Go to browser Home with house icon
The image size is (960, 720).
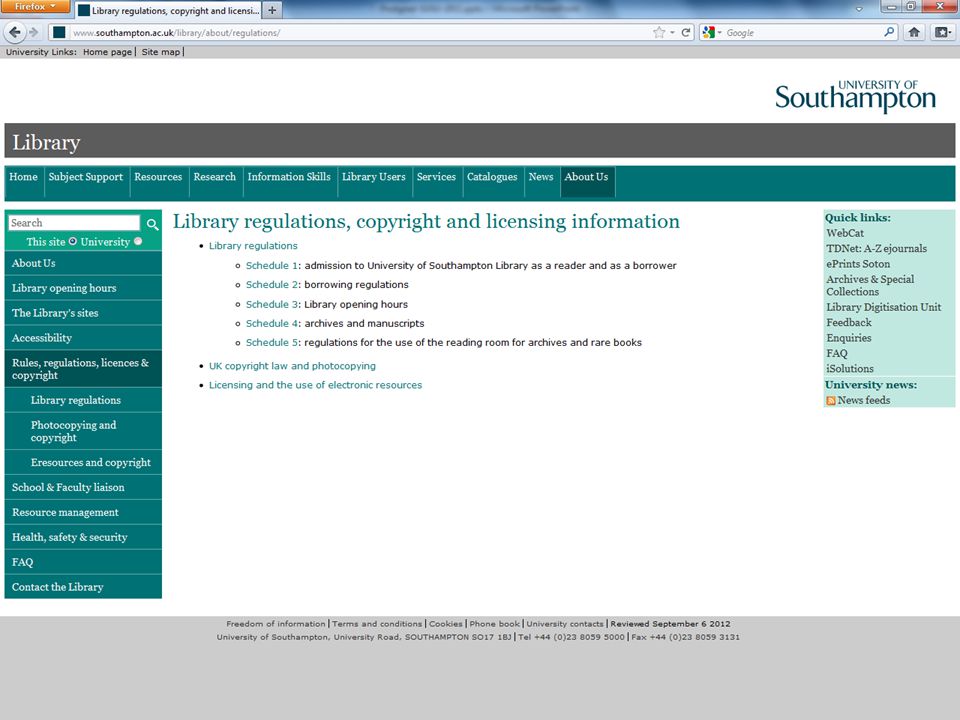(x=914, y=32)
